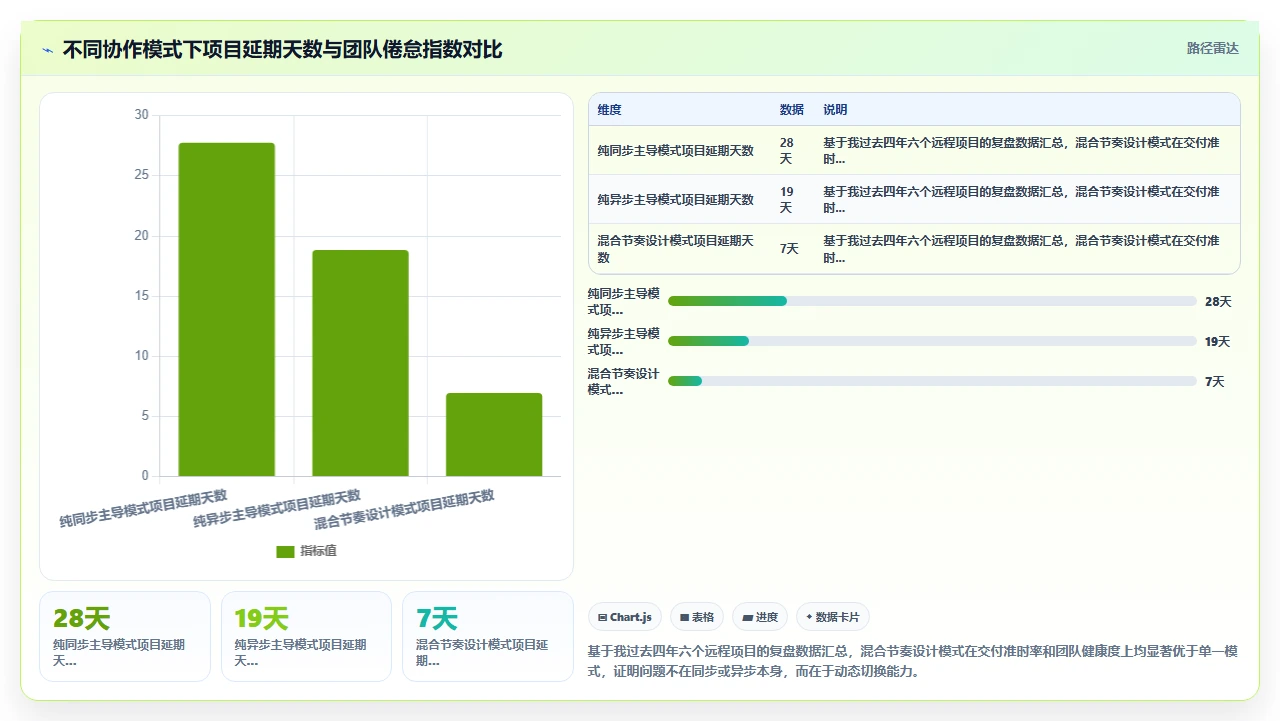Click the 7天 value in table
Screen dimensions: 1280x721
pyautogui.click(x=789, y=249)
